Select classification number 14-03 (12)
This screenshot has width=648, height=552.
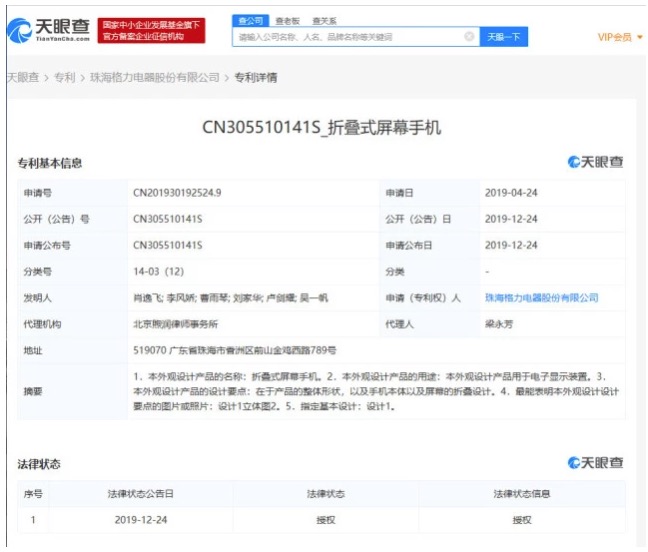point(158,271)
